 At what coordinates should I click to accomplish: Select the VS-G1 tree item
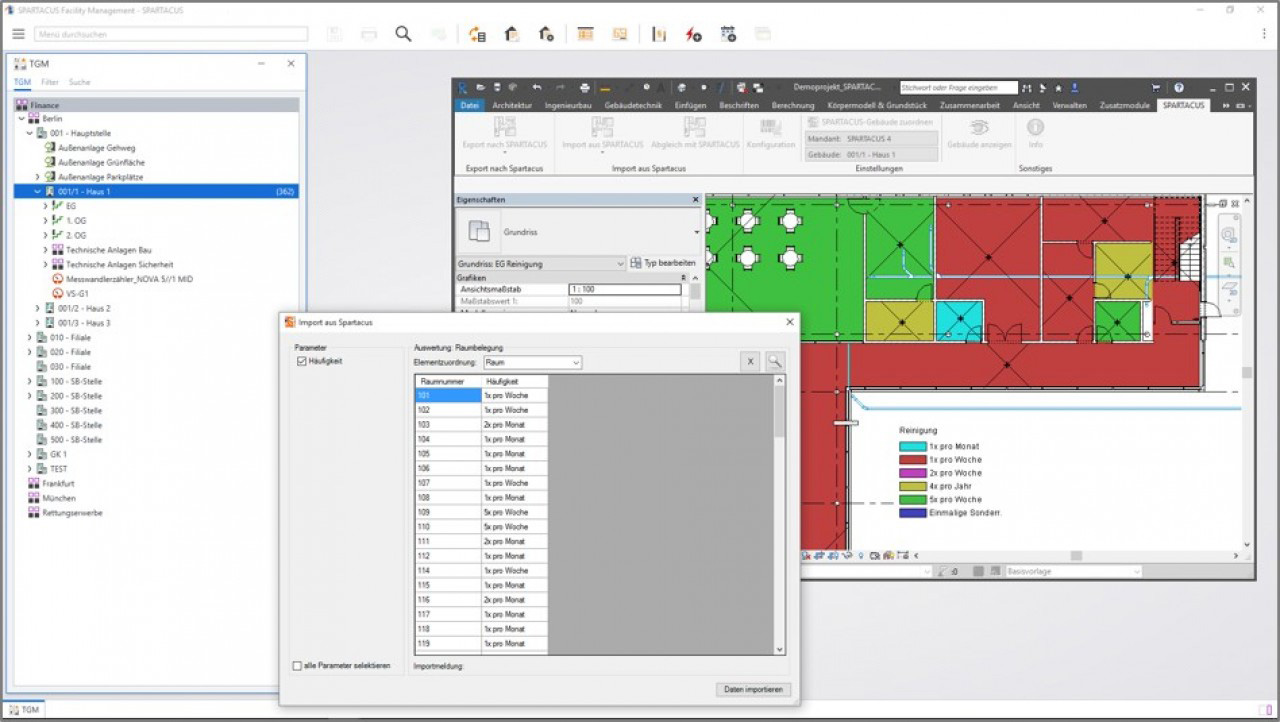click(x=77, y=294)
